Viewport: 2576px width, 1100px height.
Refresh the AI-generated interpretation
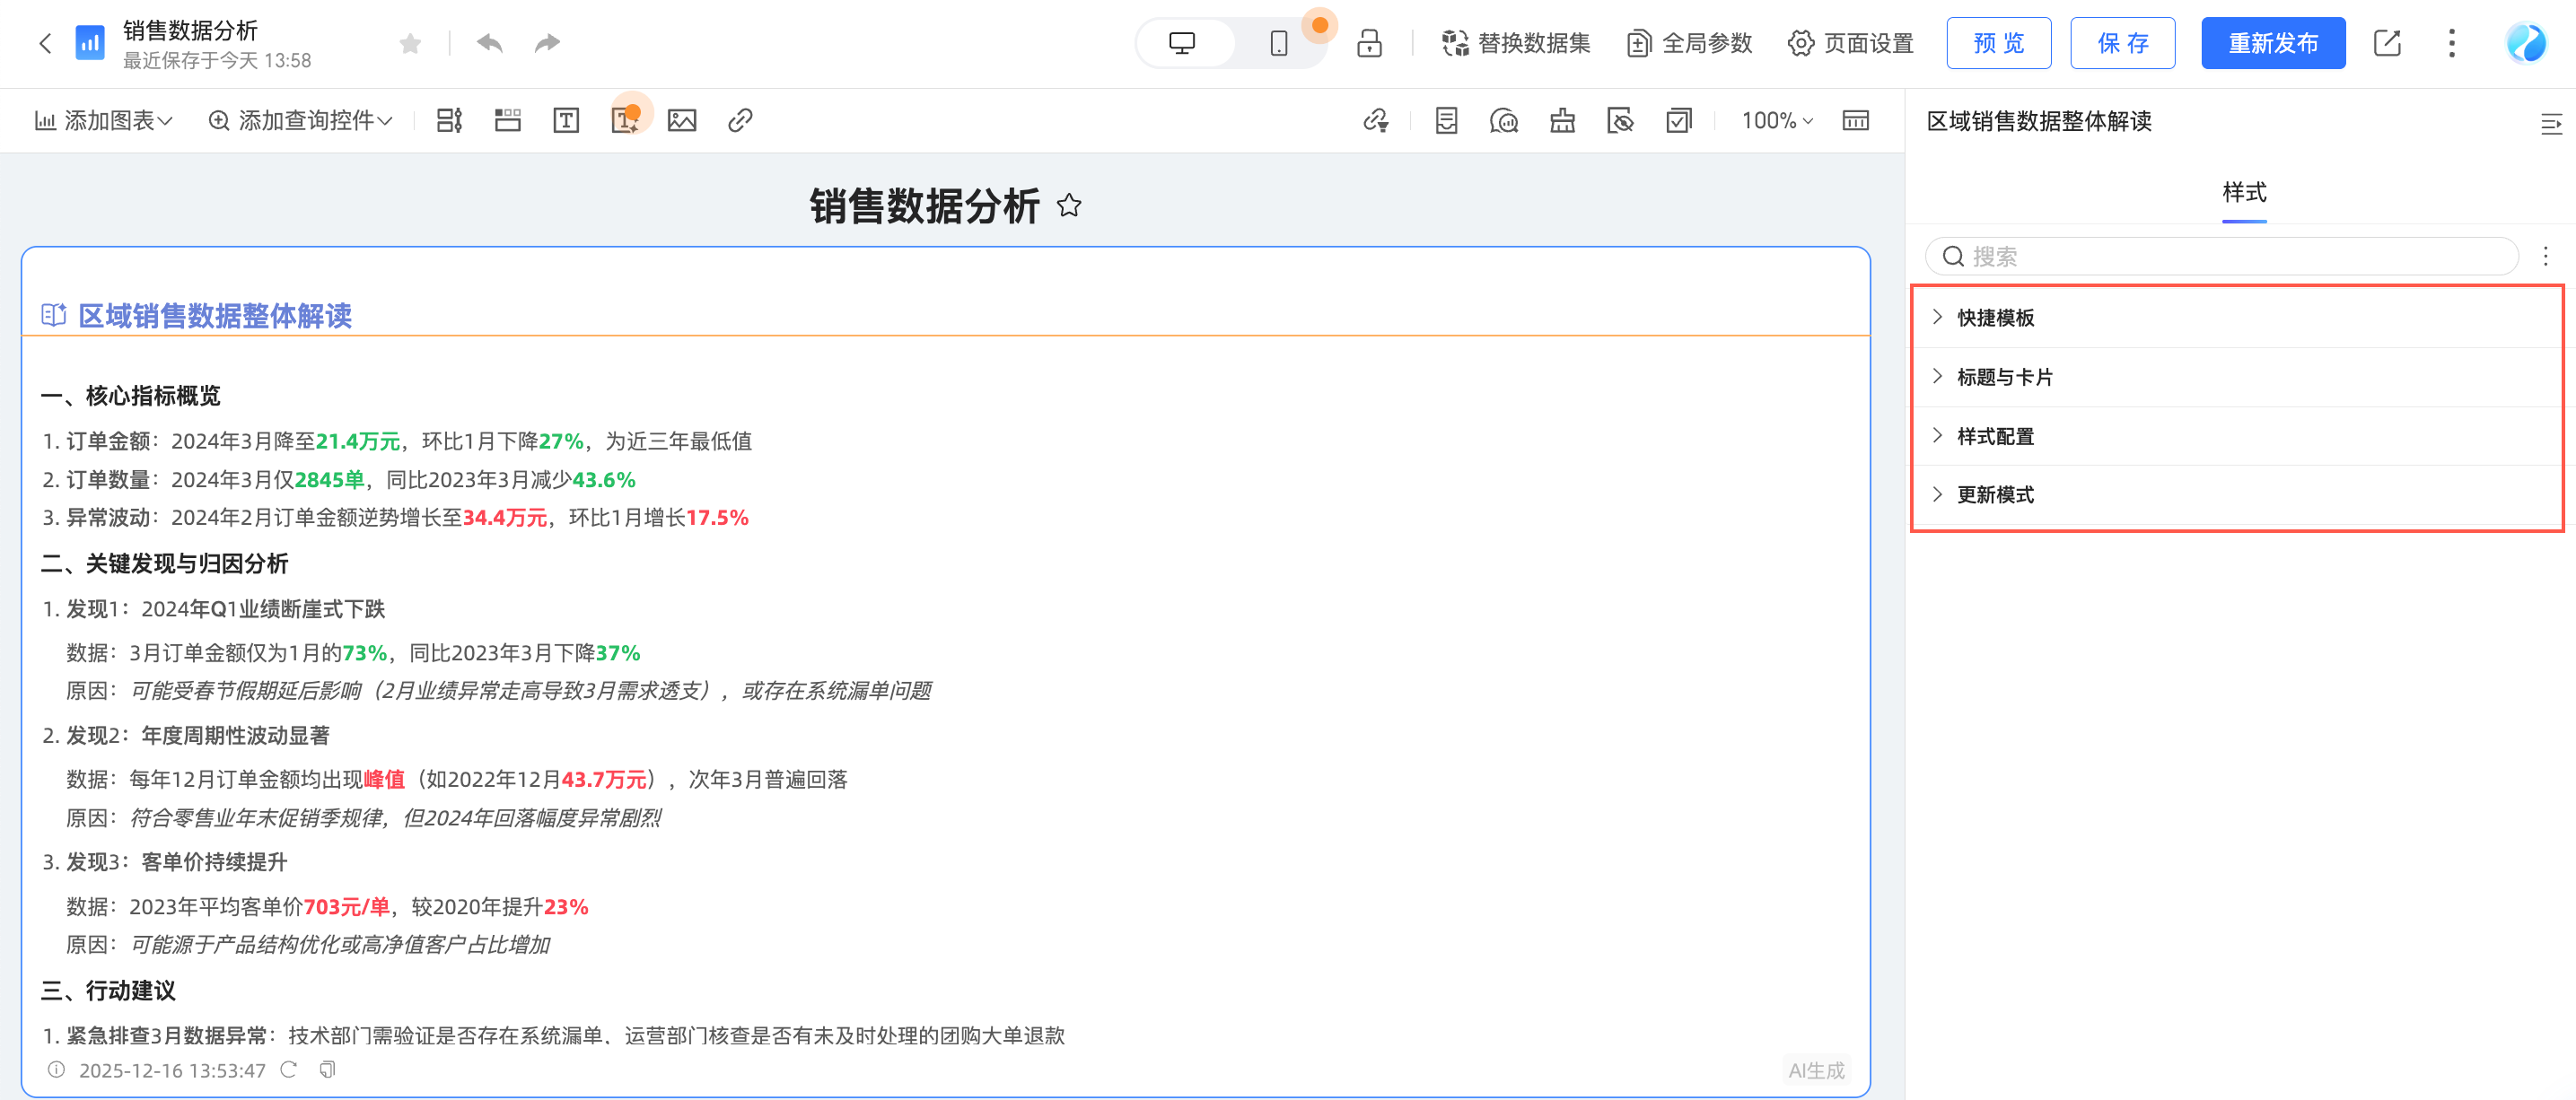pyautogui.click(x=289, y=1070)
